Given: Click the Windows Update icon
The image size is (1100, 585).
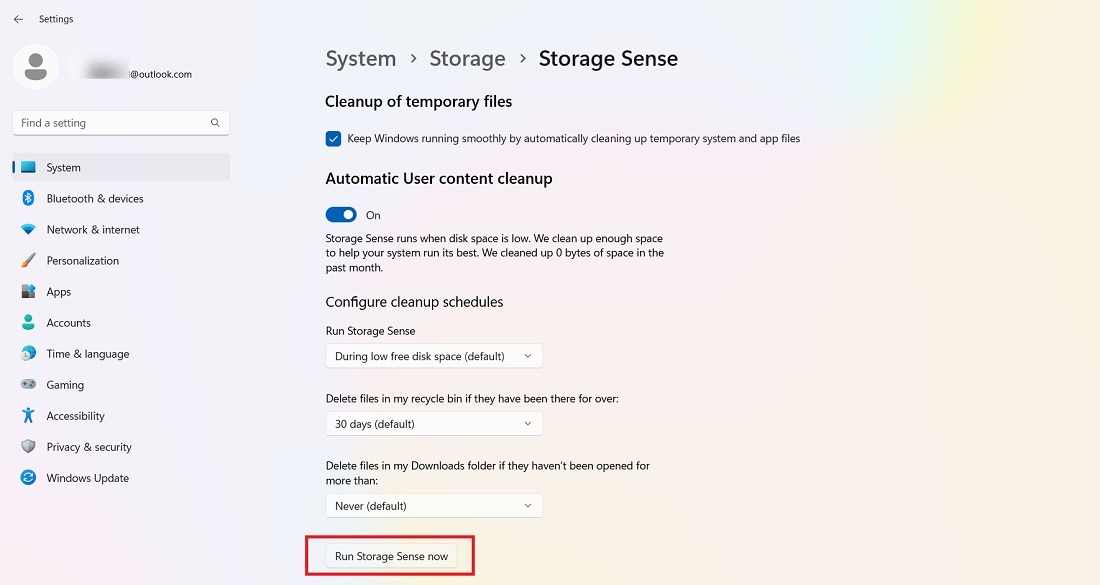Looking at the screenshot, I should coord(29,478).
